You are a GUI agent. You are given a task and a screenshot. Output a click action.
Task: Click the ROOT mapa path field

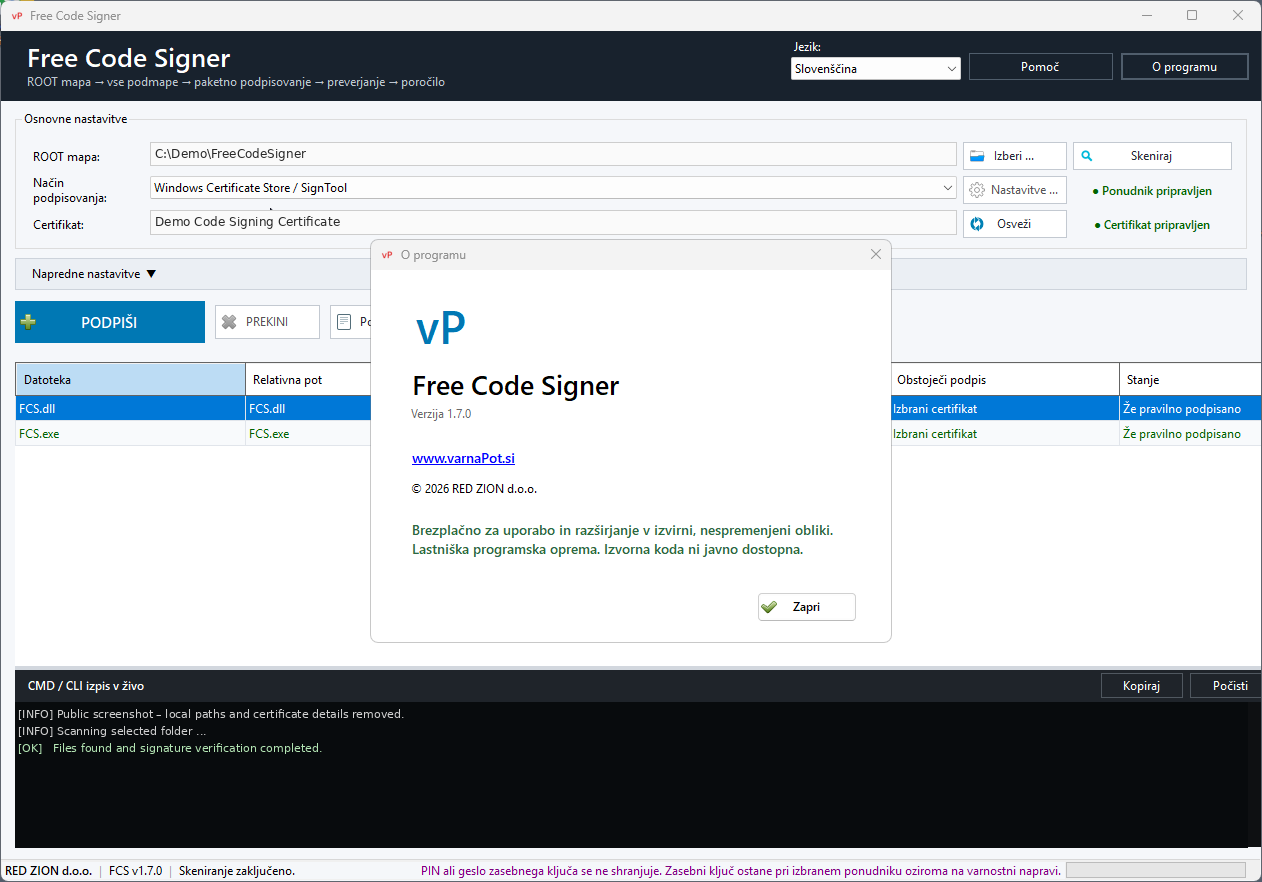tap(553, 154)
